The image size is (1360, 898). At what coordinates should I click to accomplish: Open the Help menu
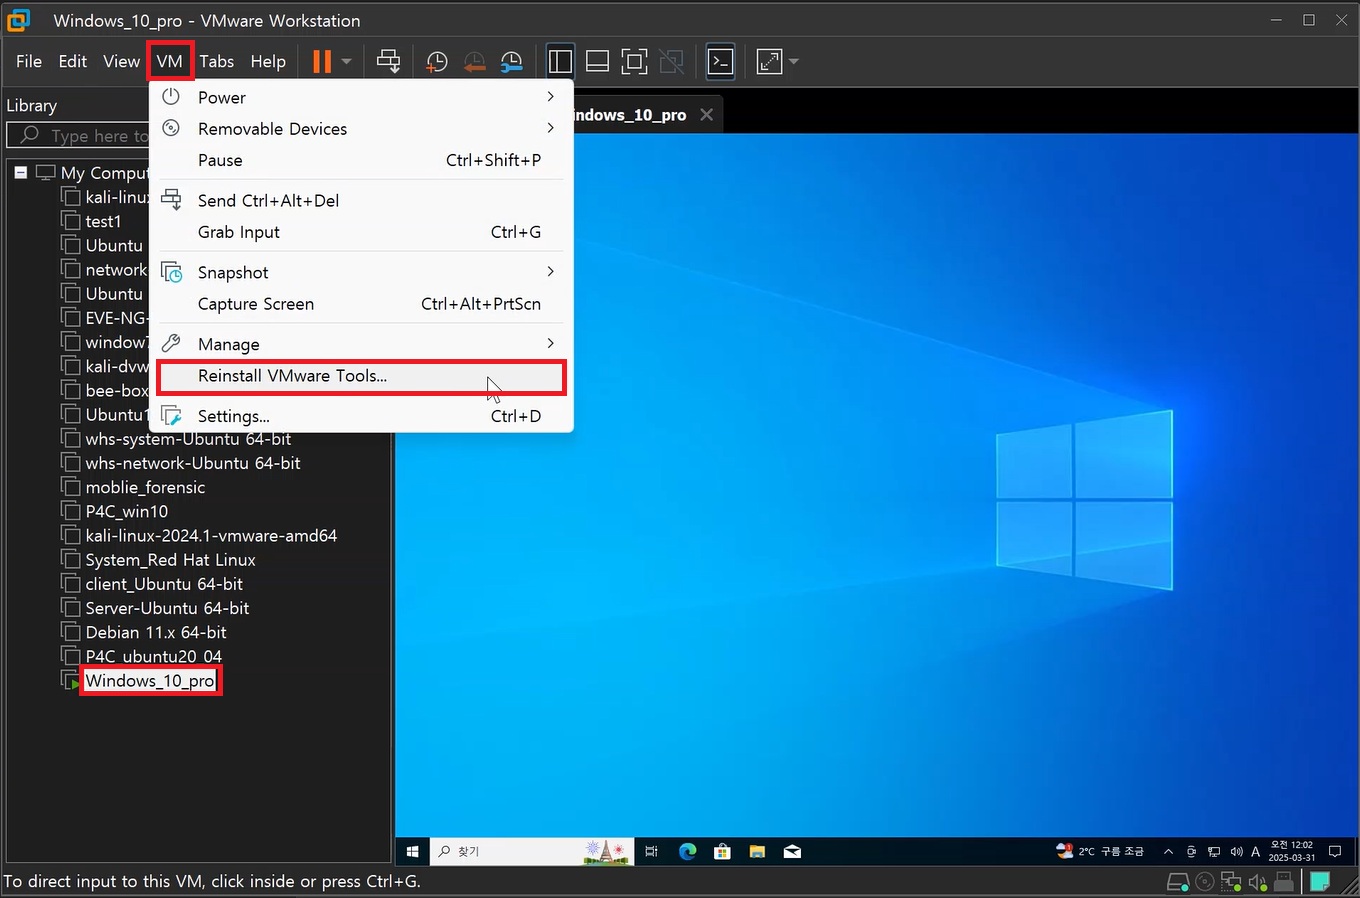pos(268,61)
